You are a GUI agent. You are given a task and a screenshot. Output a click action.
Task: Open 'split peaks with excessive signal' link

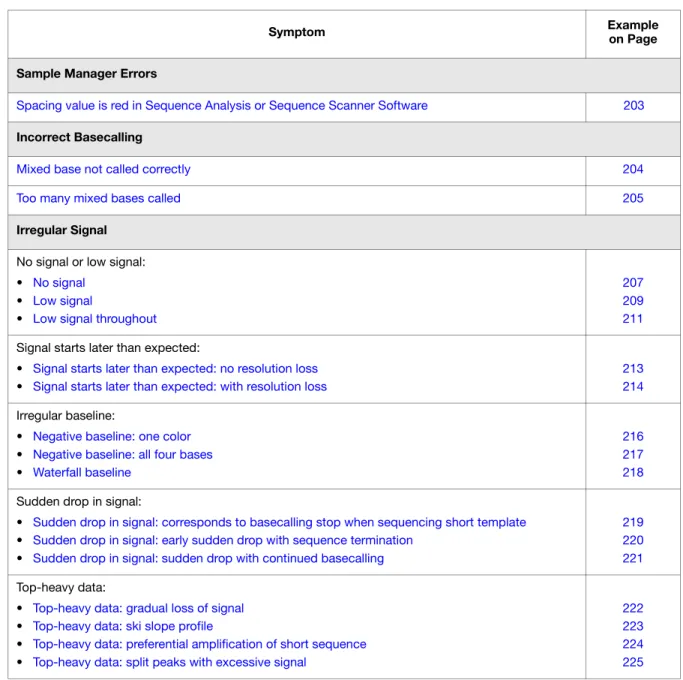(169, 662)
